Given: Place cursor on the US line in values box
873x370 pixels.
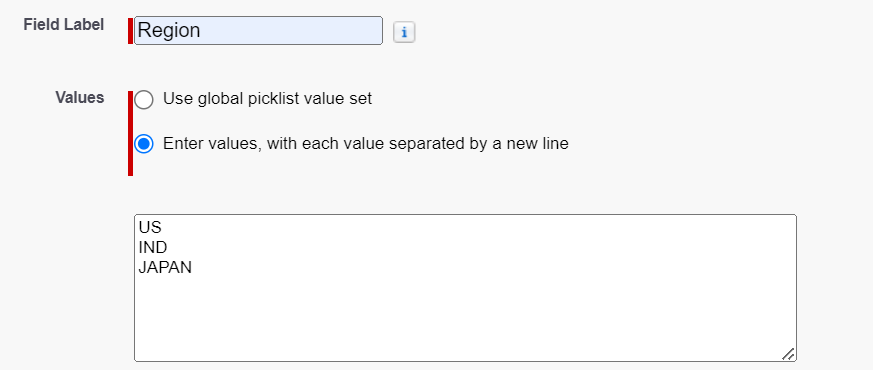Looking at the screenshot, I should 150,227.
